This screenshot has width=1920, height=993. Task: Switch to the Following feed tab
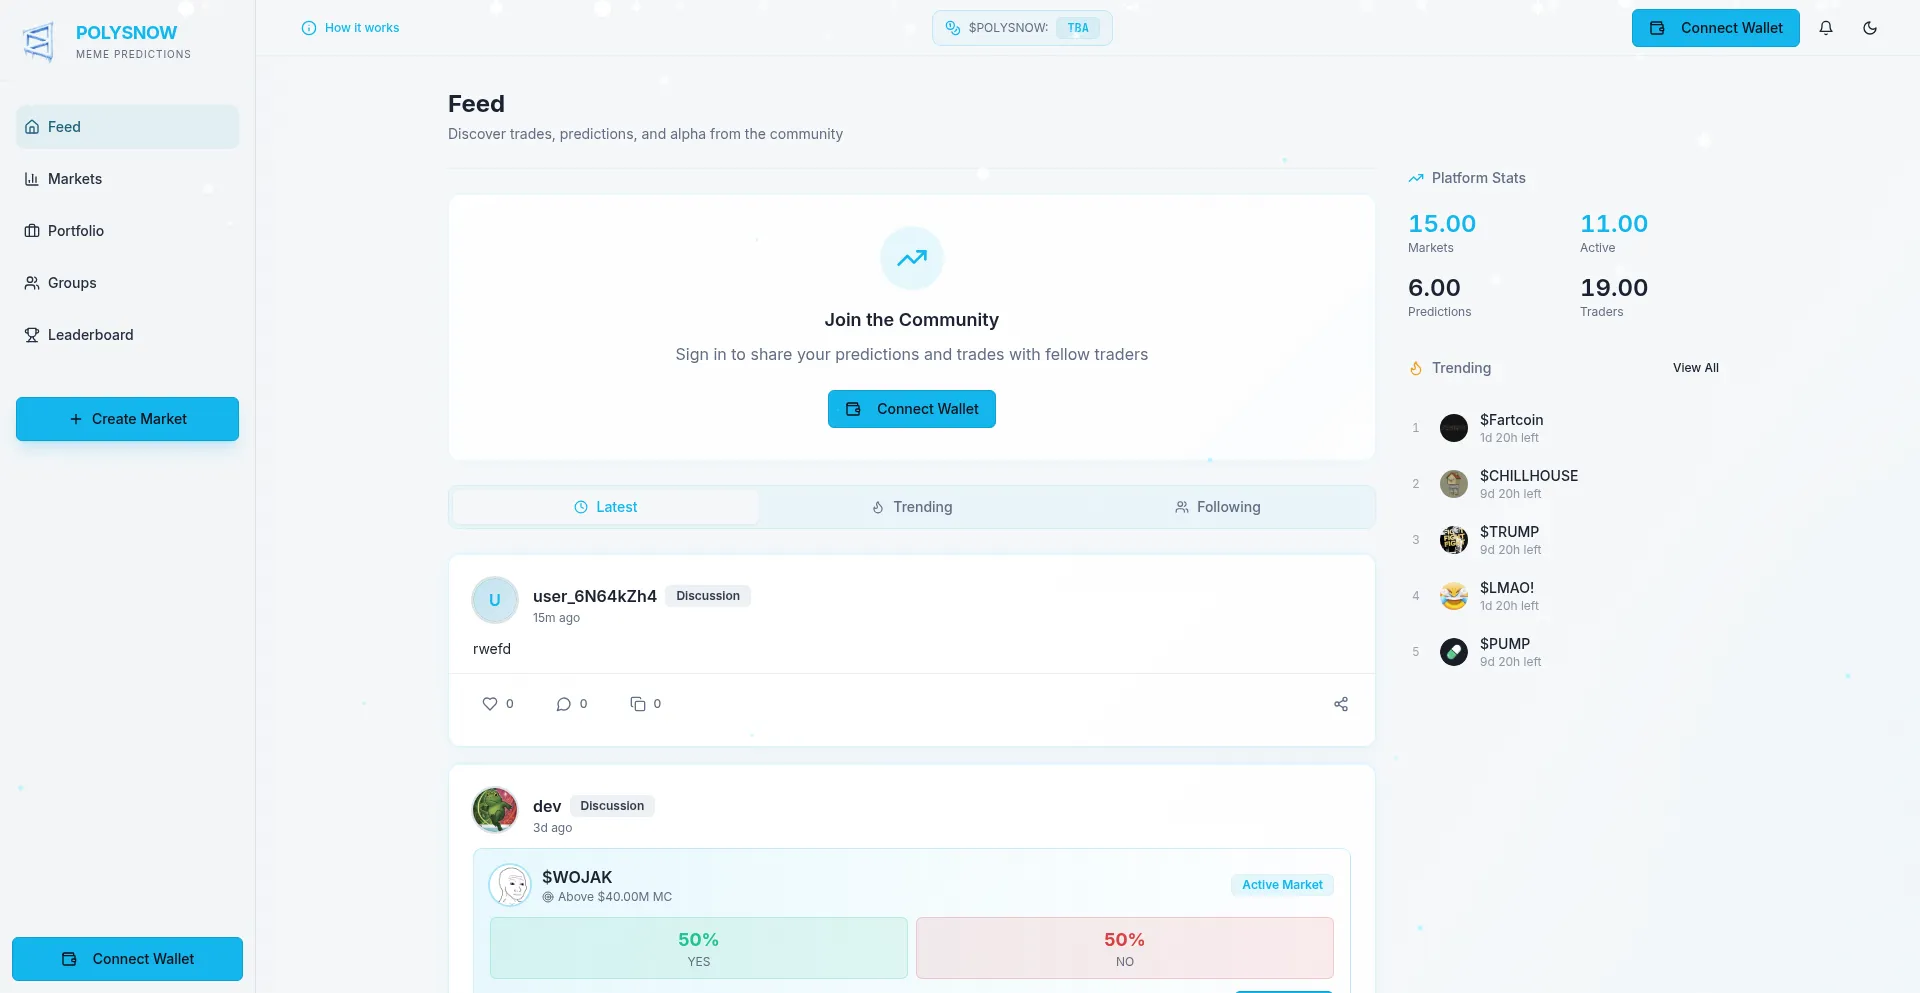click(1217, 507)
